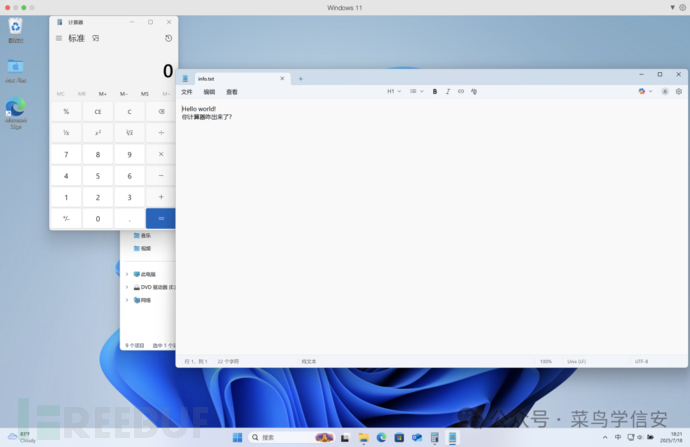Open the Mac Files desktop folder
690x447 pixels.
tap(15, 71)
